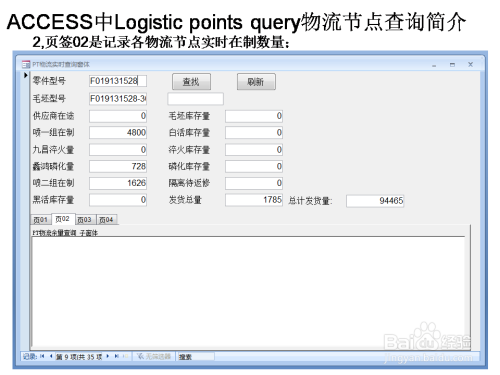Click the 鑫鸿磷化量 field showing 728
Viewport: 500px width, 375px height.
[x=118, y=166]
